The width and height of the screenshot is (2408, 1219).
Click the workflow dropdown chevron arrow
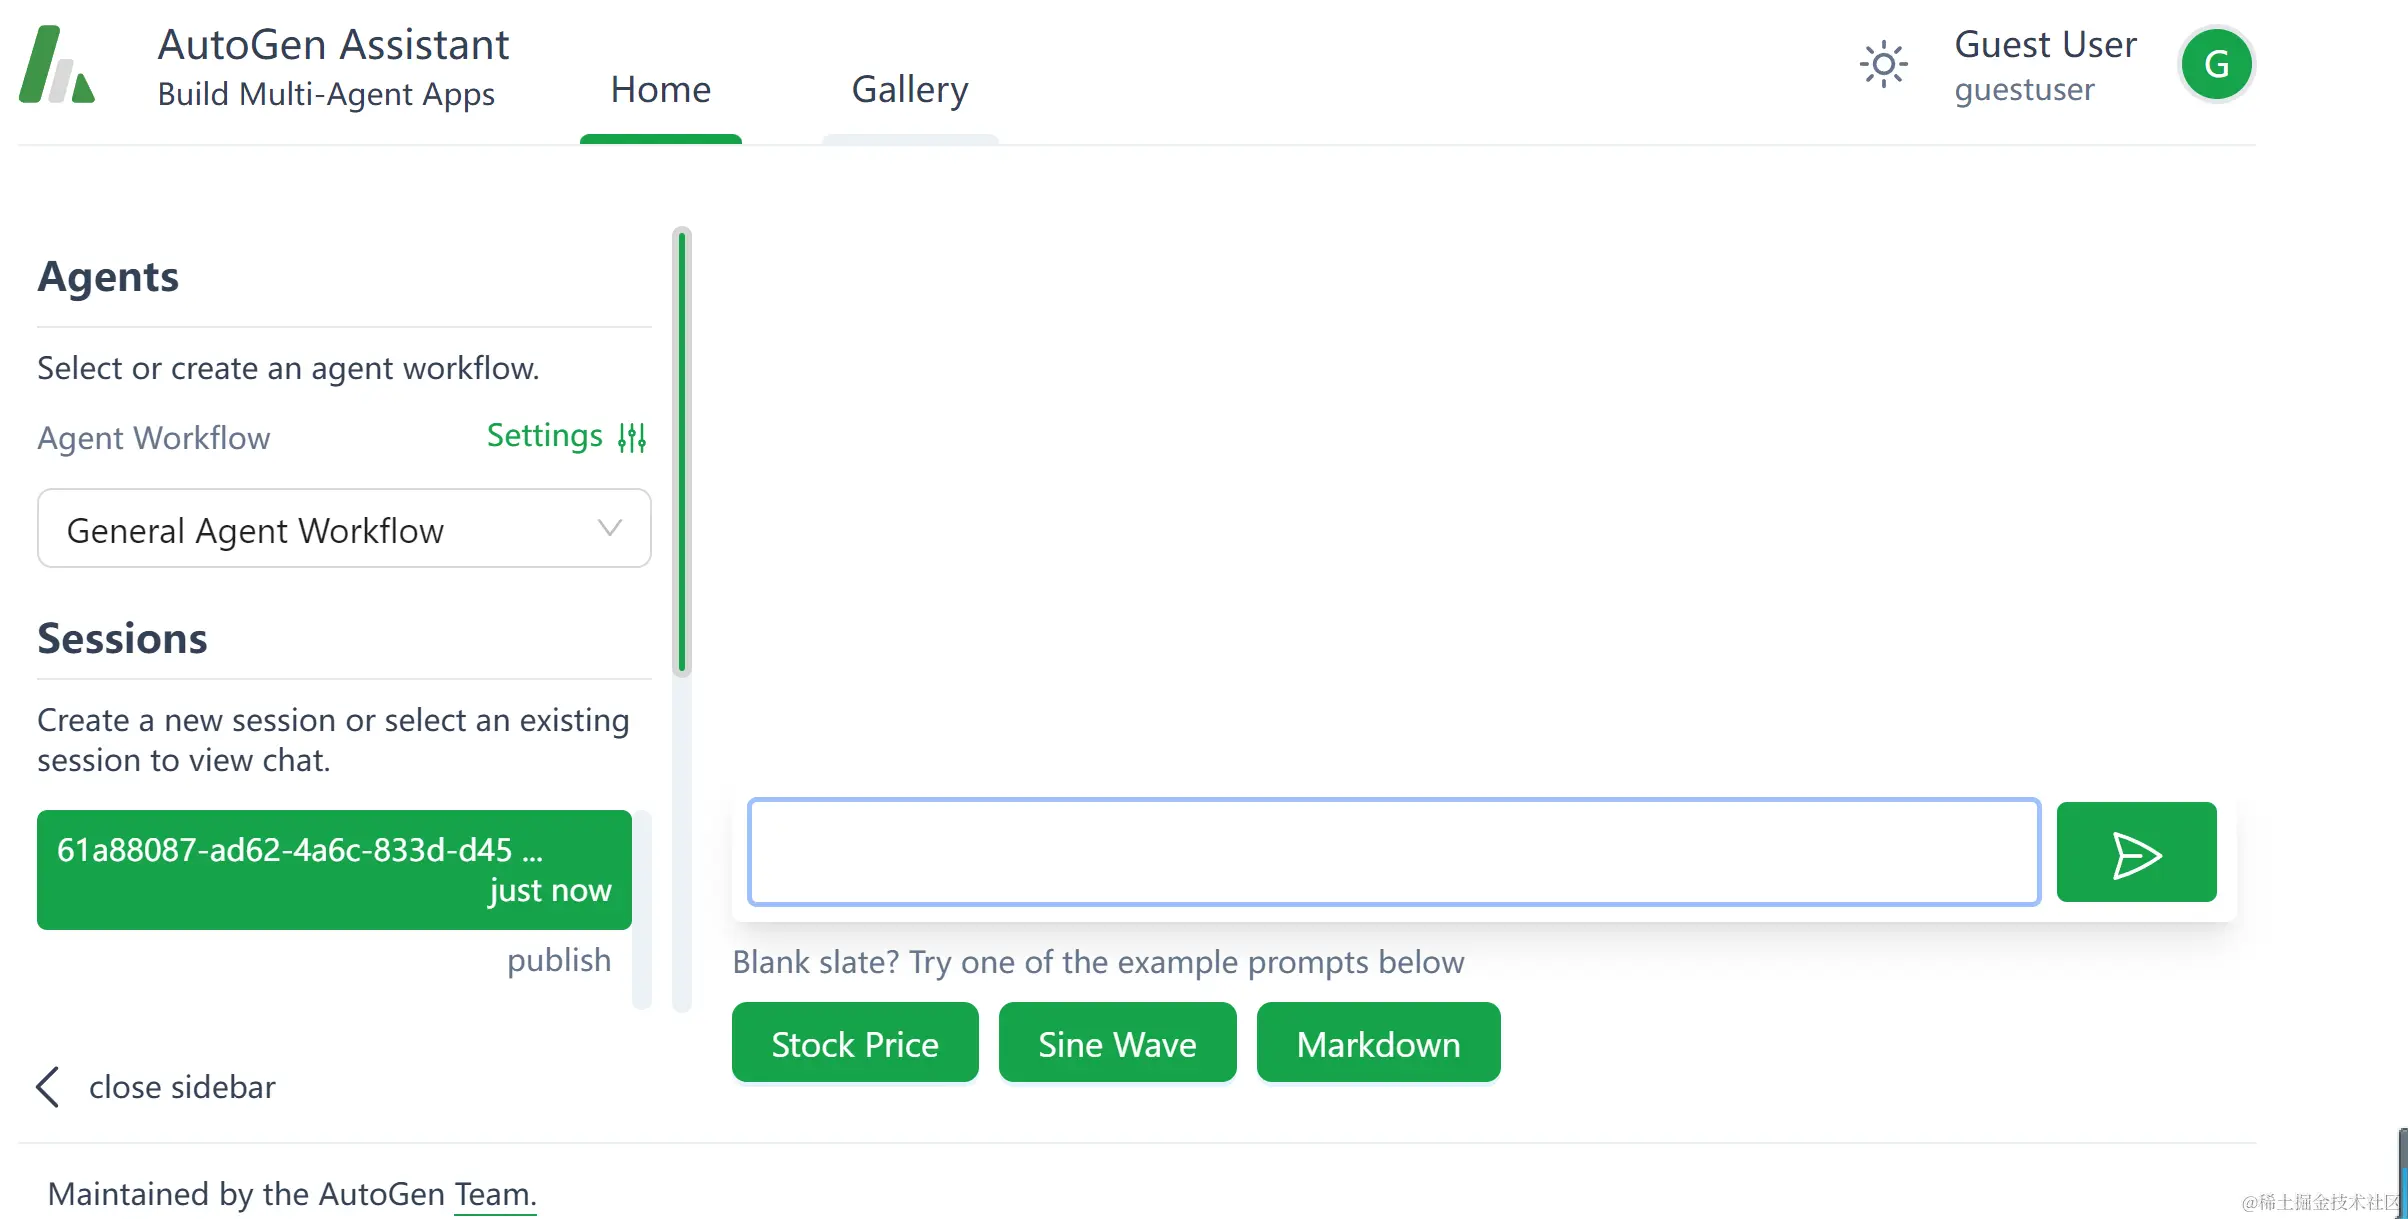(610, 528)
